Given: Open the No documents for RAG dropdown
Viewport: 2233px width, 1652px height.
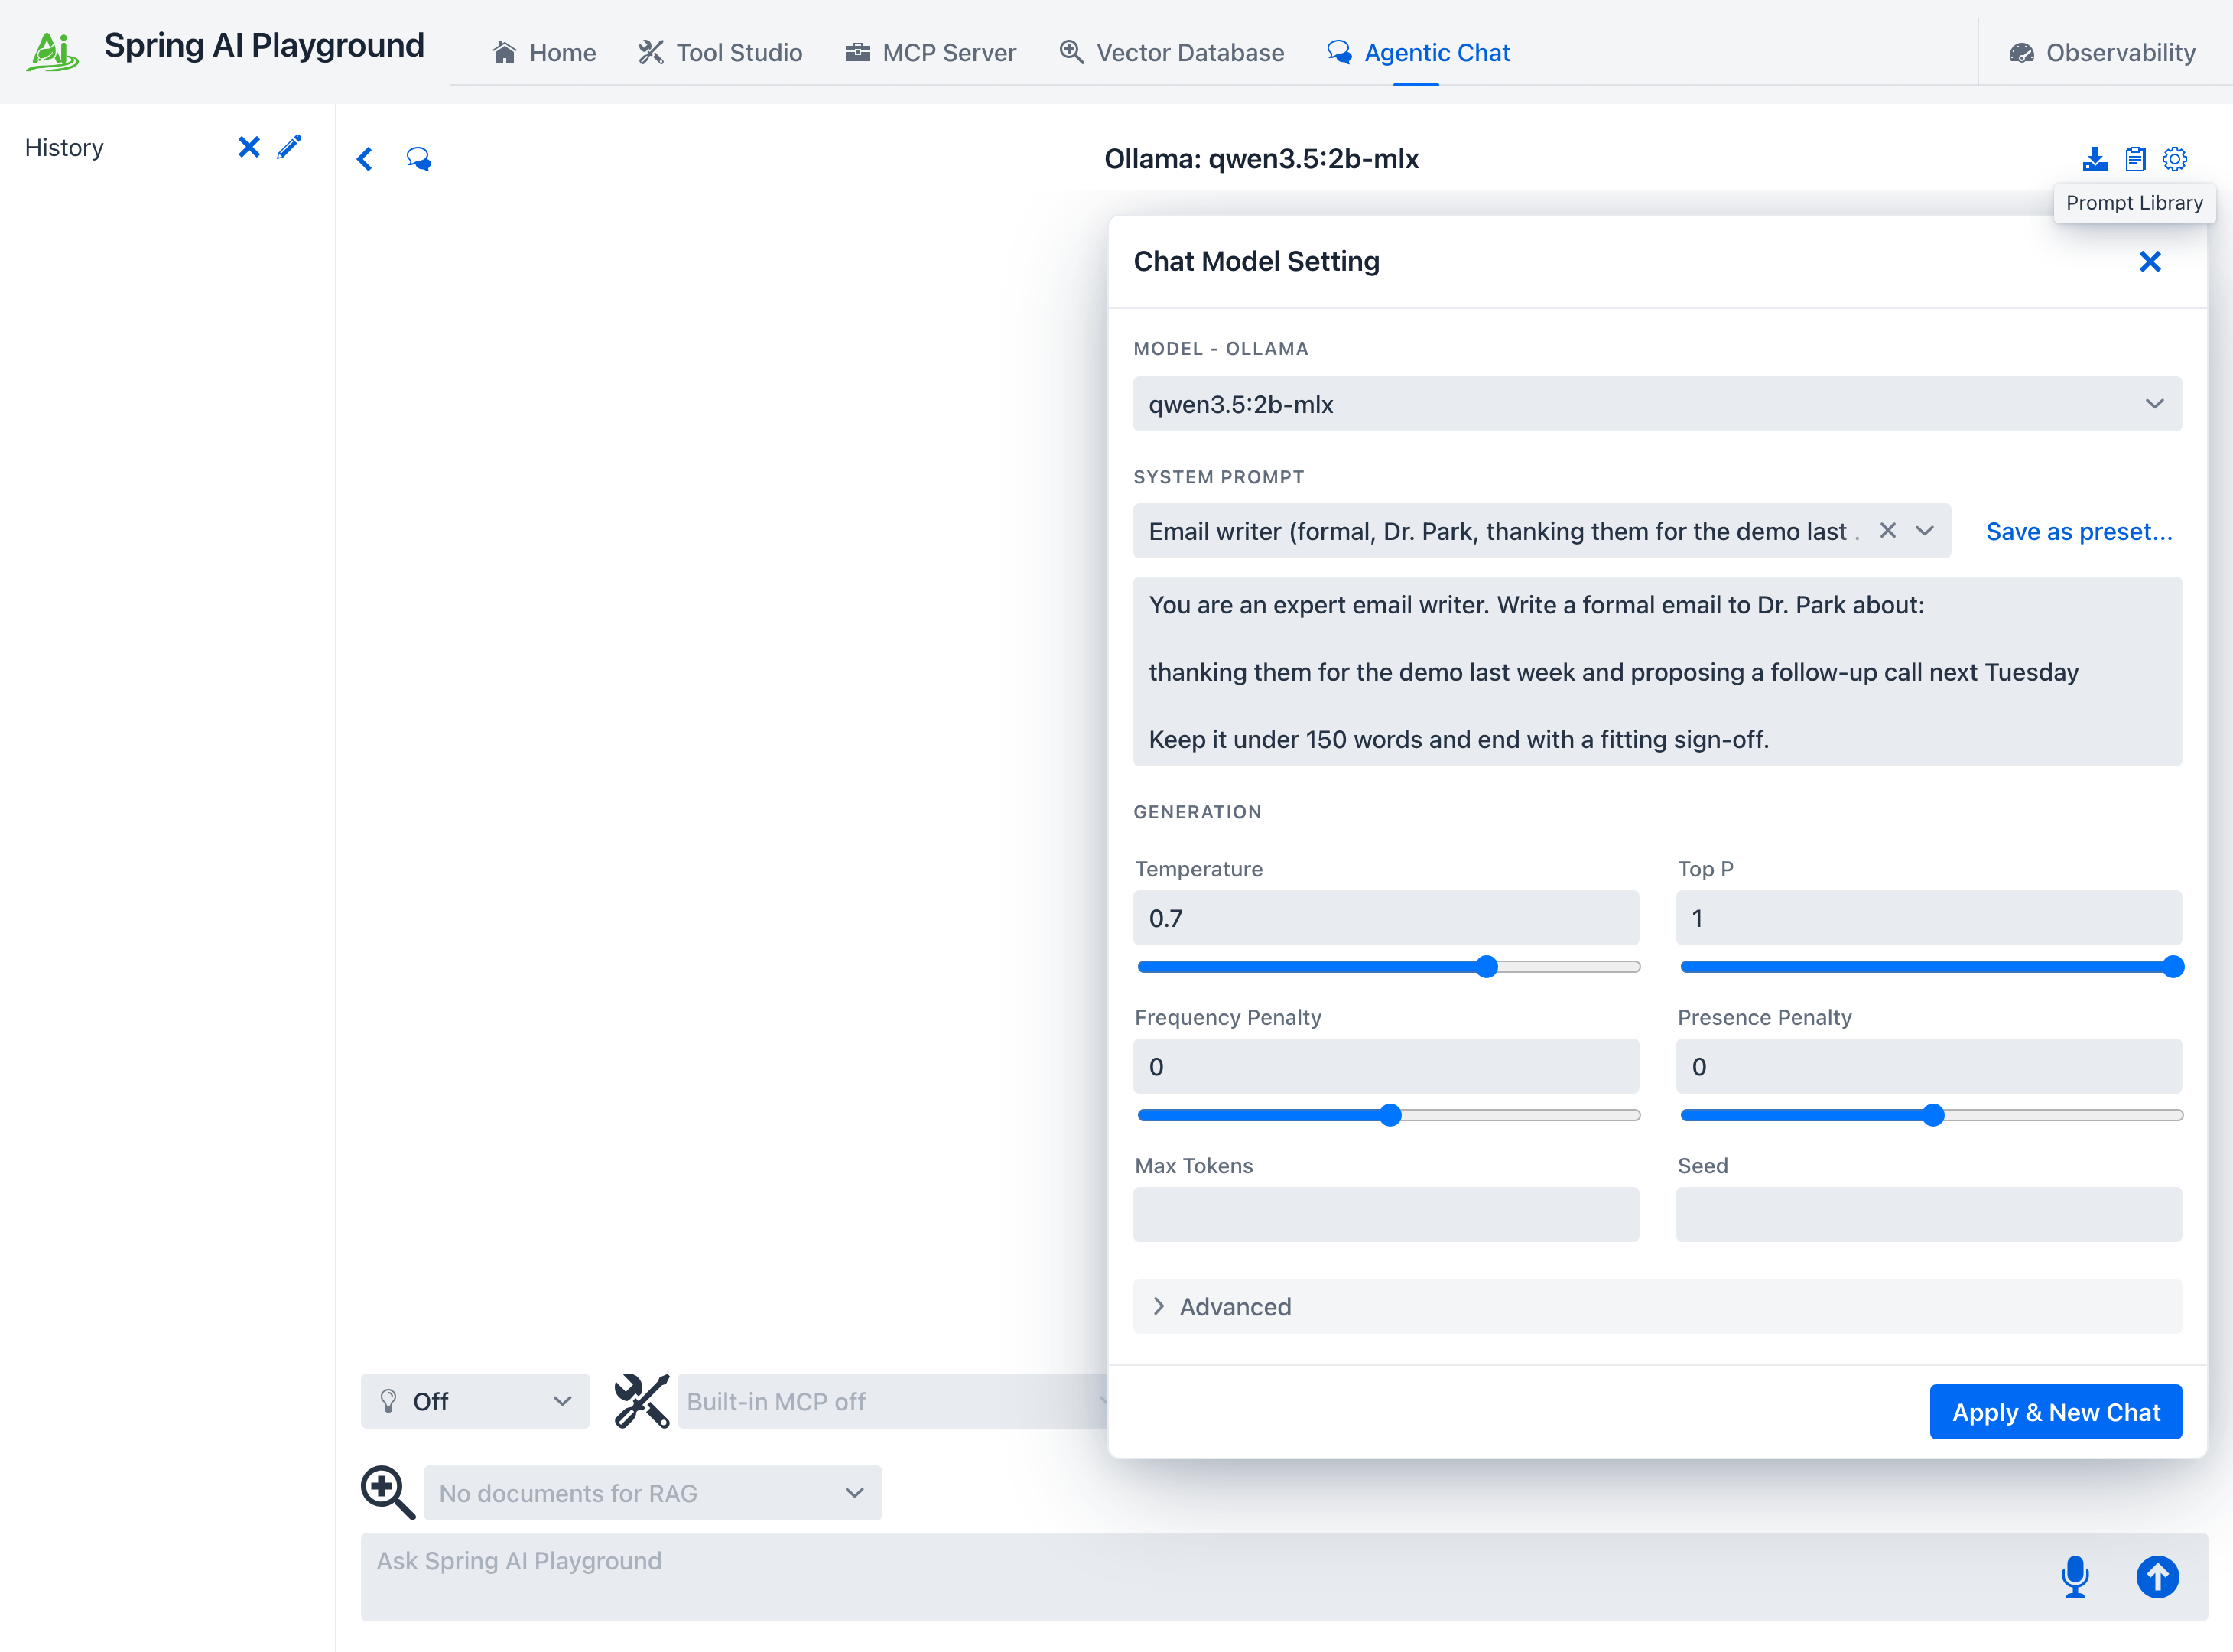Looking at the screenshot, I should [652, 1493].
